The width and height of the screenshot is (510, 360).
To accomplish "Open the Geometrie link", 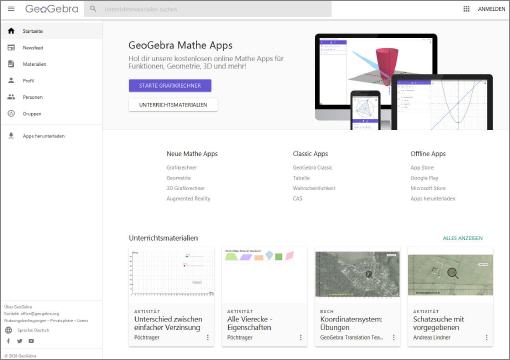I will 179,178.
